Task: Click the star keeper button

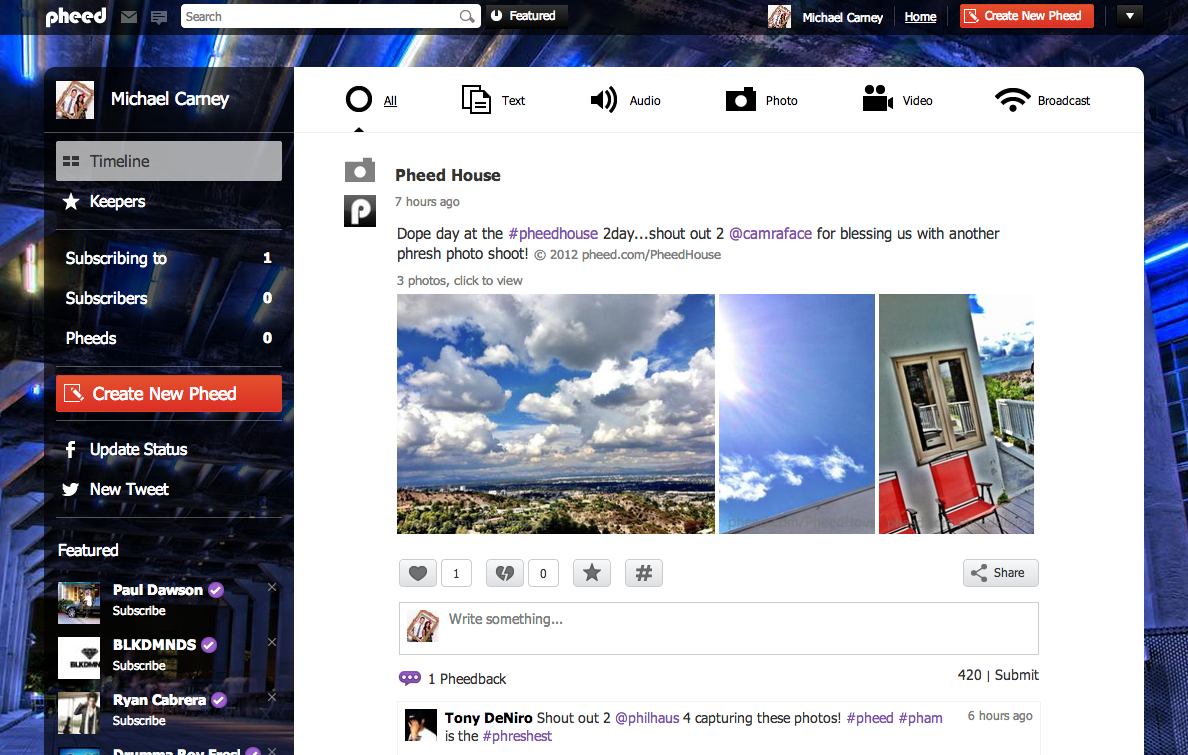Action: [592, 573]
